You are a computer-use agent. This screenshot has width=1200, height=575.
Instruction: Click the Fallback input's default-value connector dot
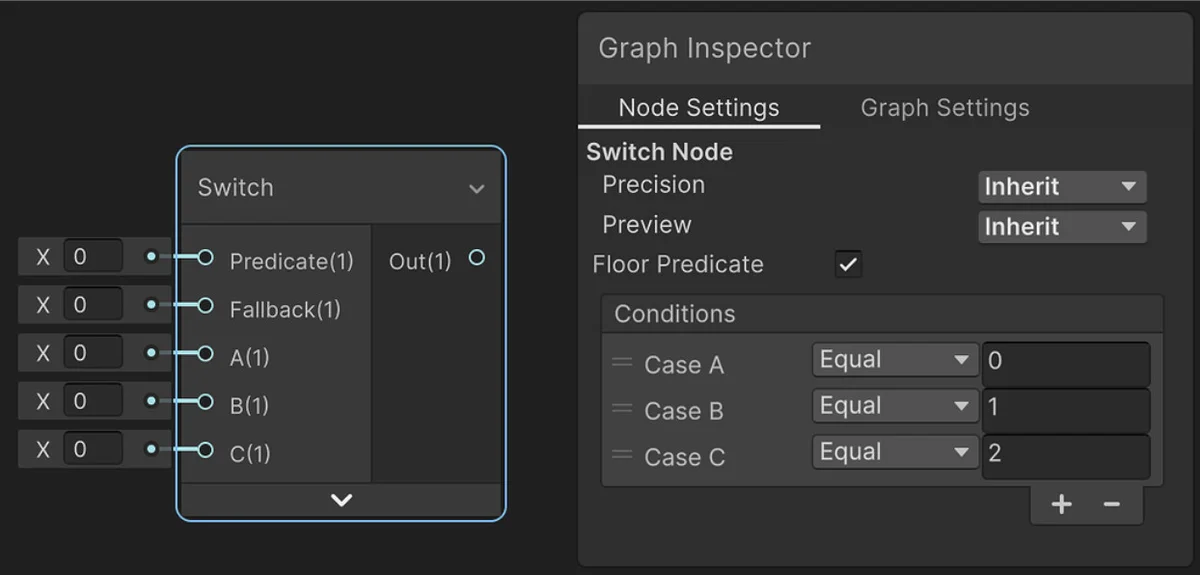(x=151, y=305)
